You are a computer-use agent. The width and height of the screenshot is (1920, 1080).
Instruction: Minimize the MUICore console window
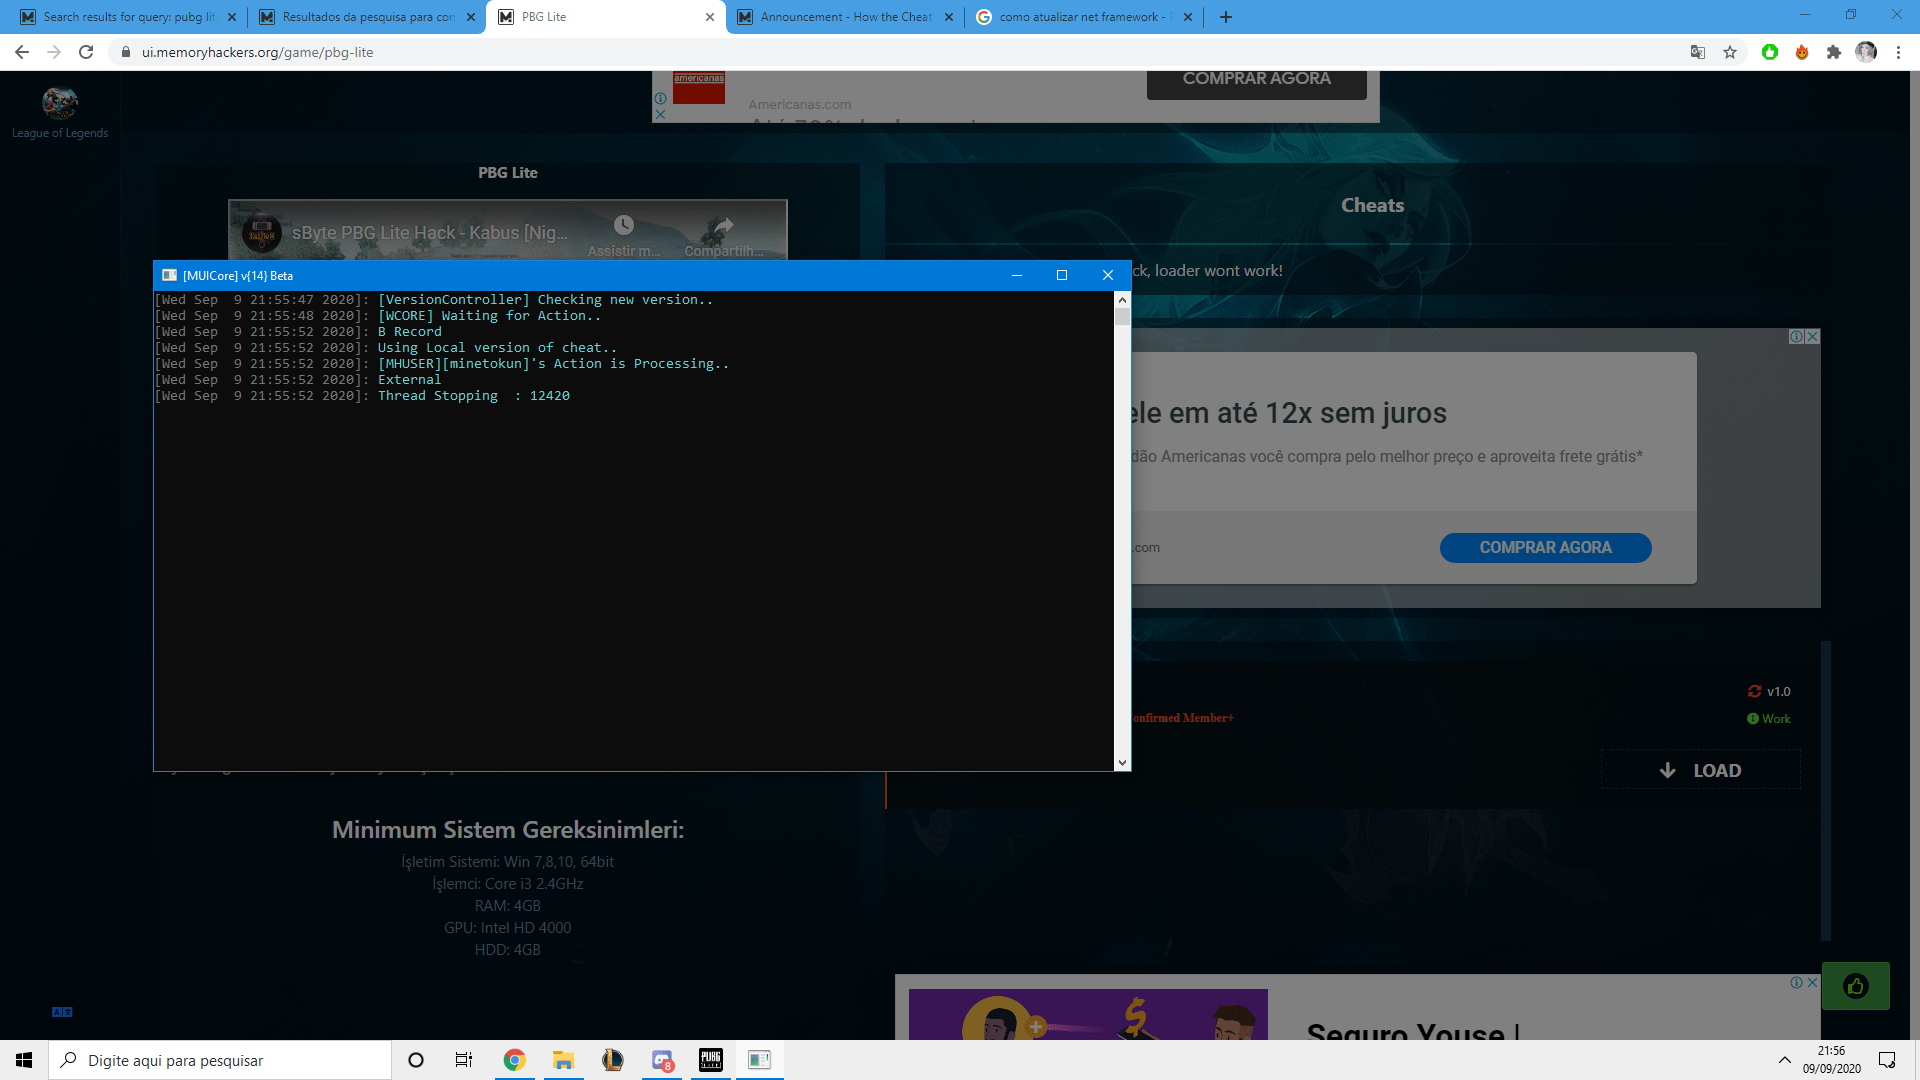tap(1017, 275)
